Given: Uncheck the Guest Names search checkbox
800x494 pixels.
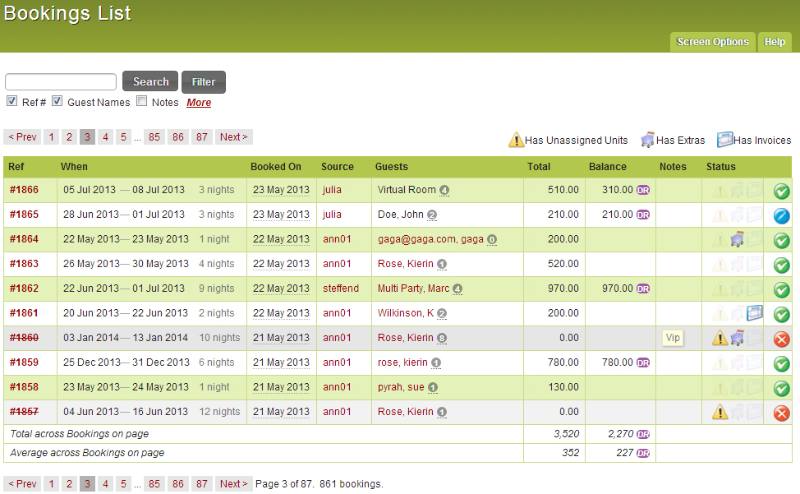Looking at the screenshot, I should click(x=57, y=101).
